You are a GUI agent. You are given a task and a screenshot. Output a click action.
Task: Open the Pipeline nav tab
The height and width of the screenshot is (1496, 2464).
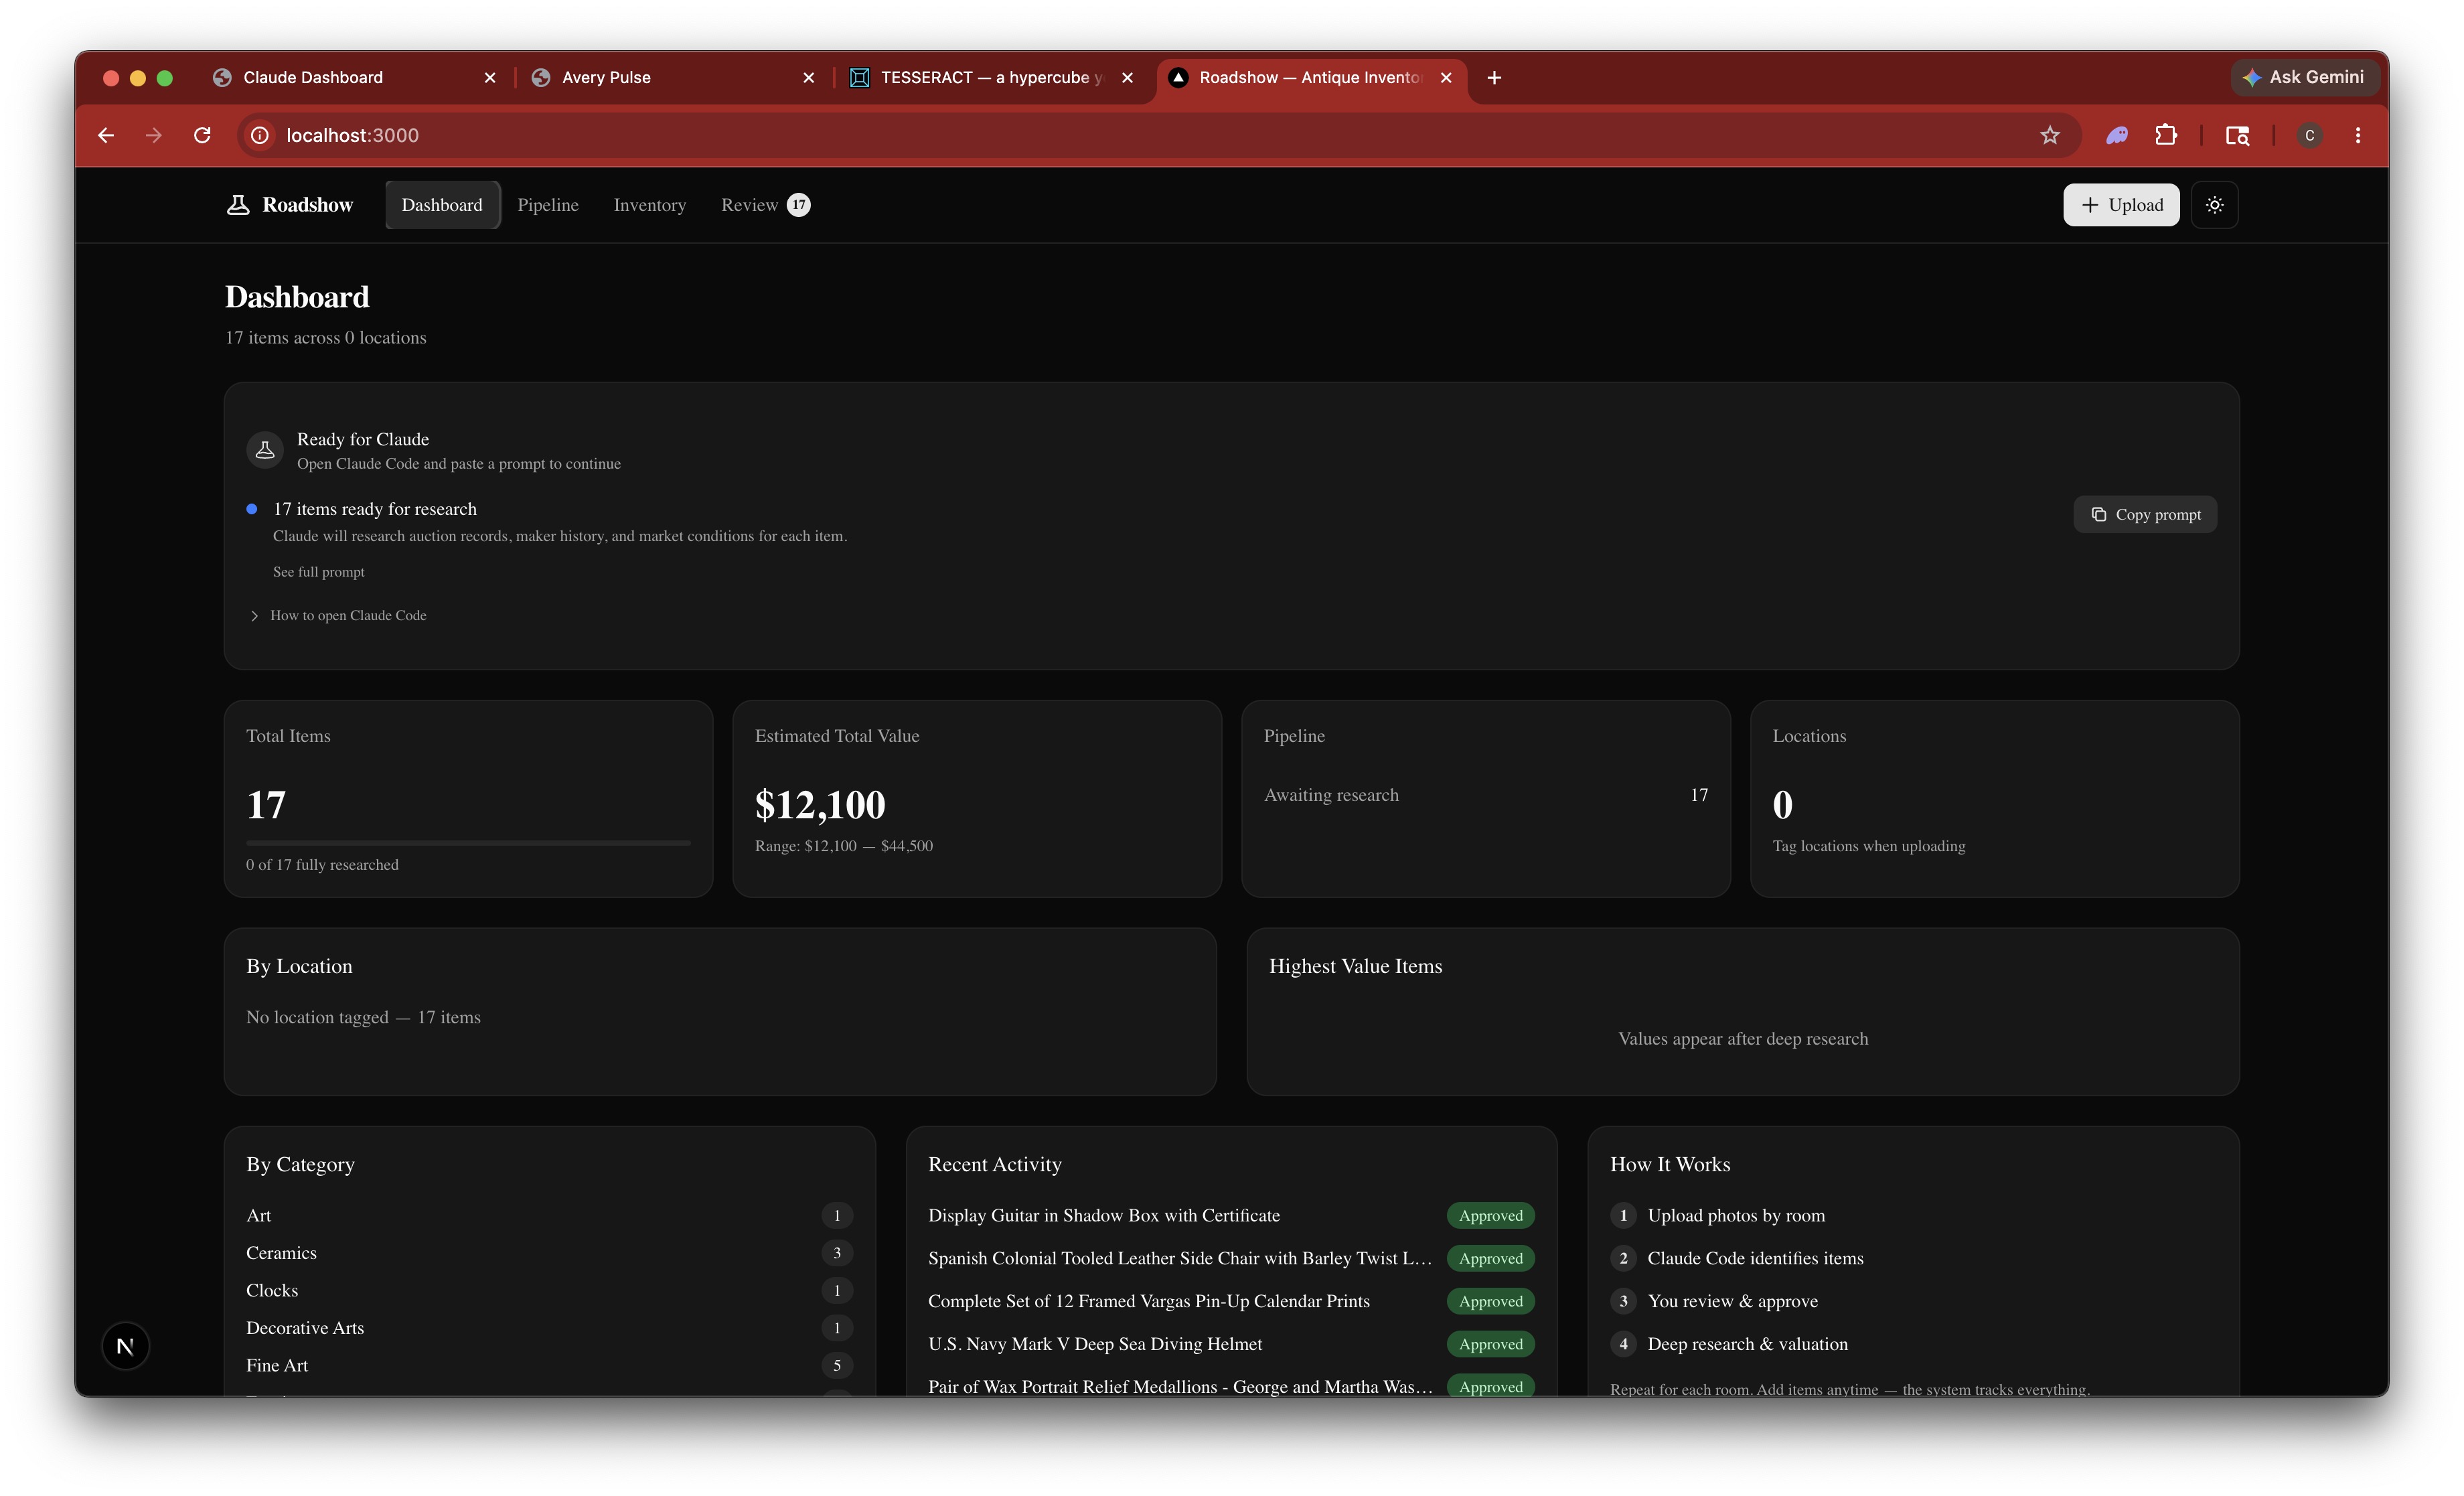tap(548, 205)
